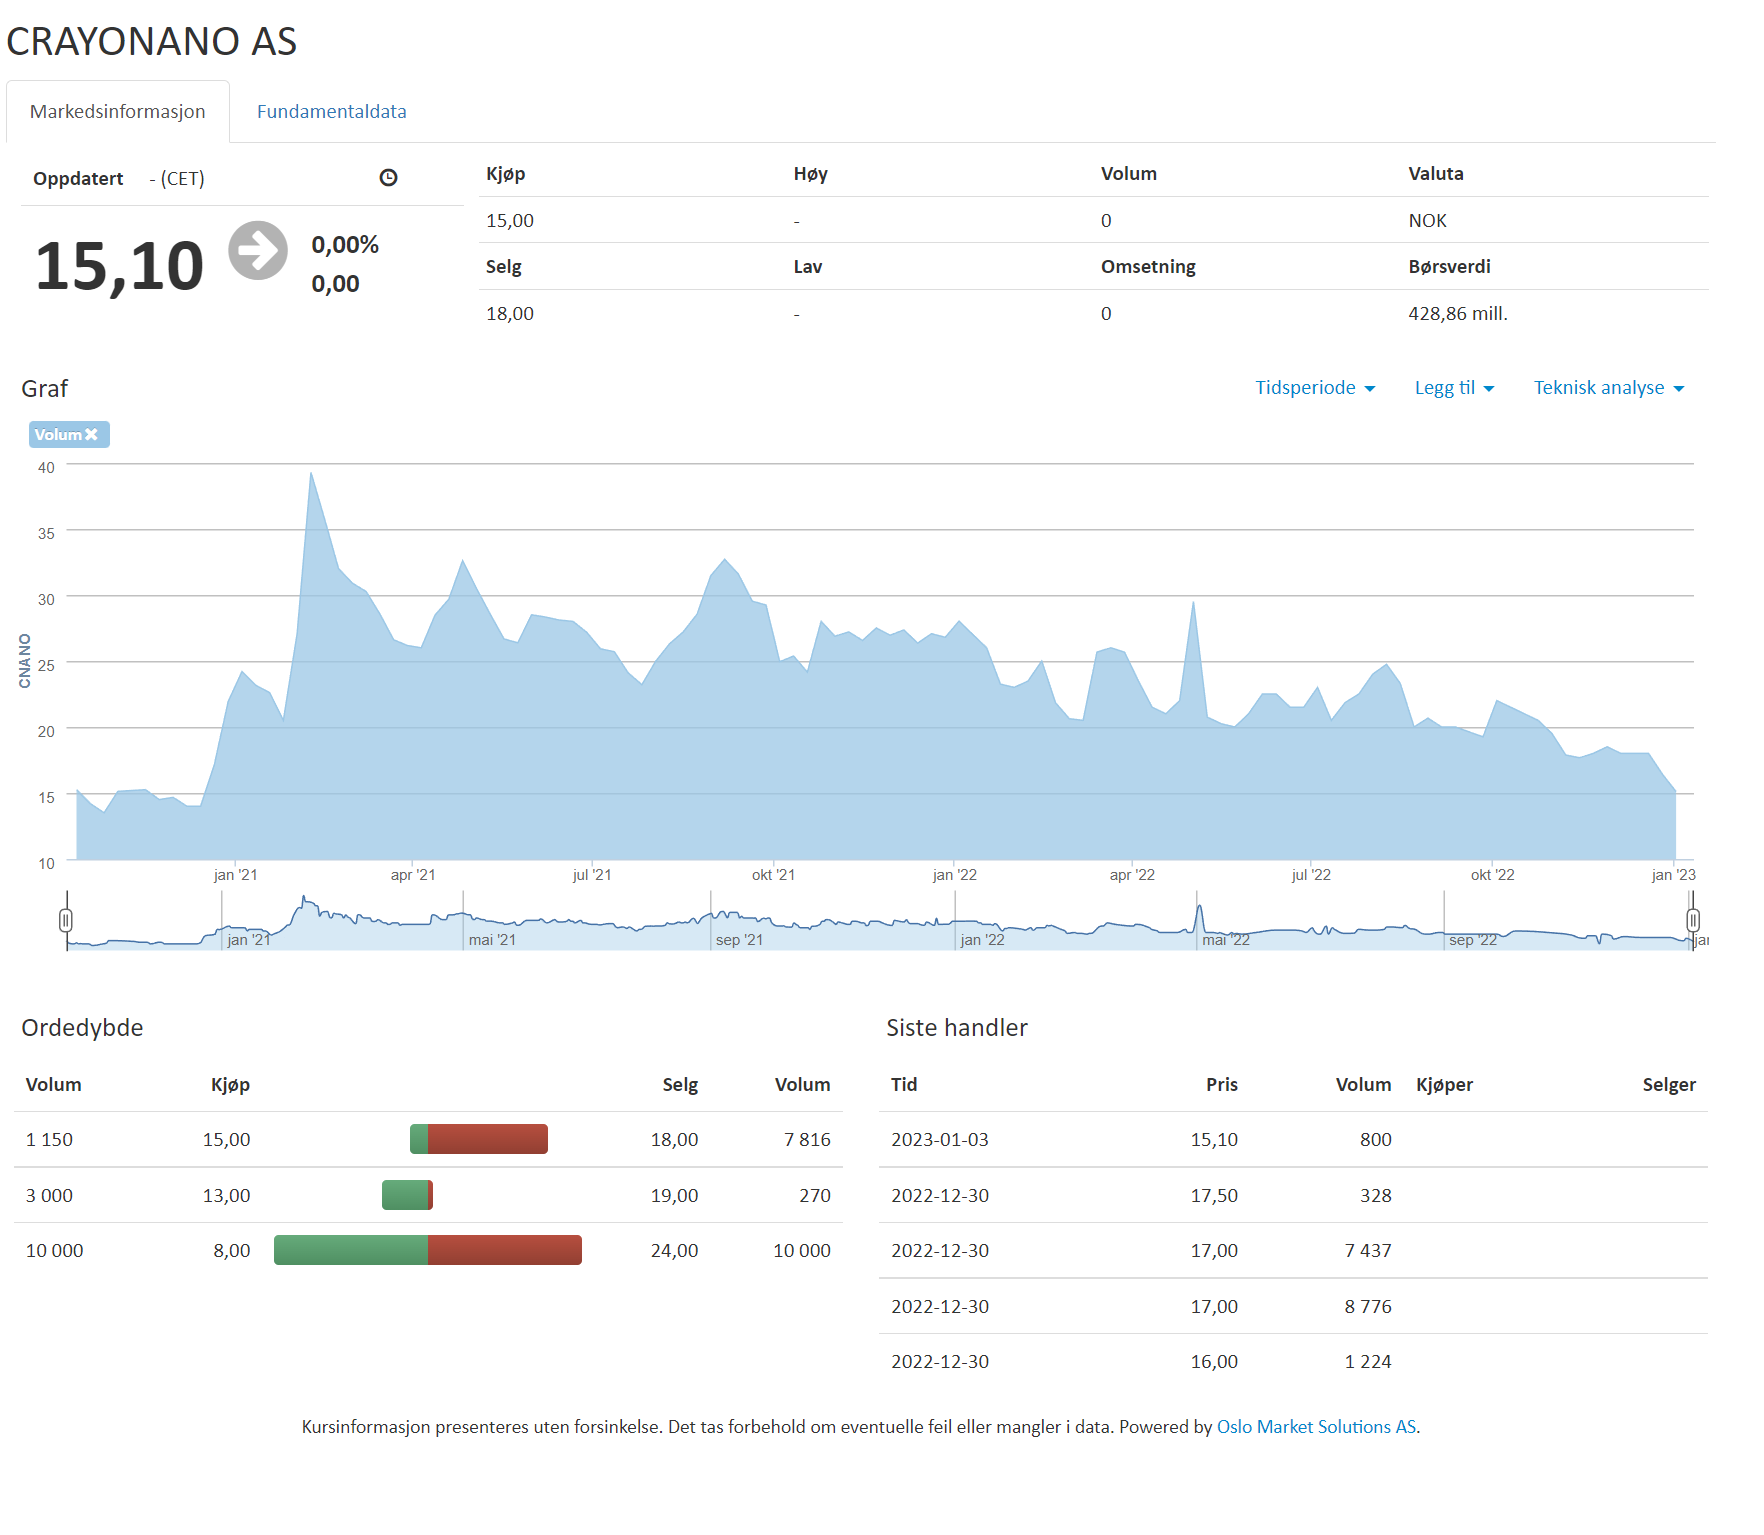This screenshot has width=1764, height=1535.
Task: Click the Pris header in Siste handler
Action: click(x=1221, y=1084)
